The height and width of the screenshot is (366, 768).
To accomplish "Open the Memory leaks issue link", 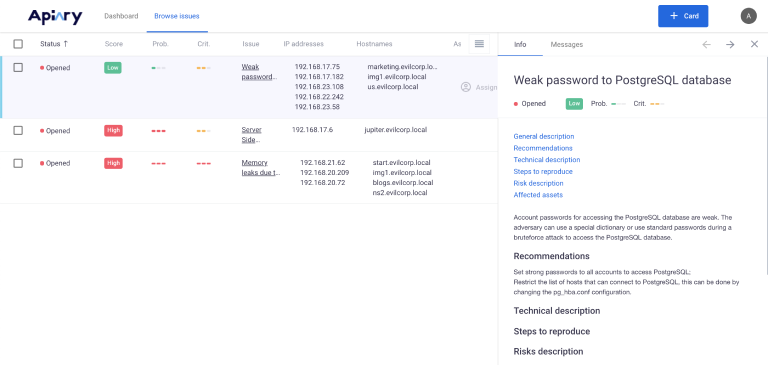I will pos(261,168).
